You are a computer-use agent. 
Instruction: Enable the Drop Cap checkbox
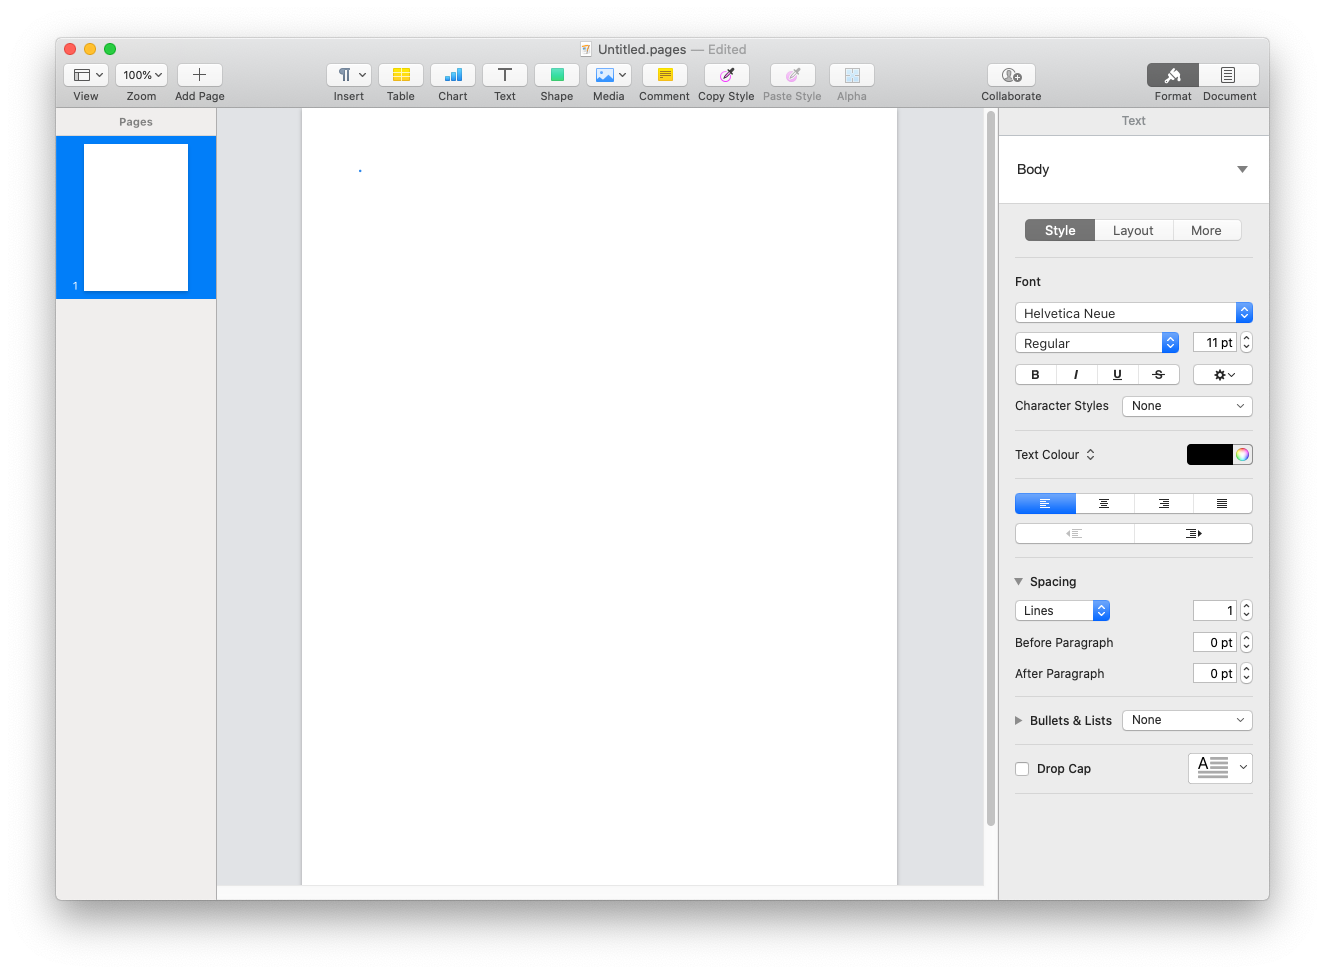(1022, 768)
